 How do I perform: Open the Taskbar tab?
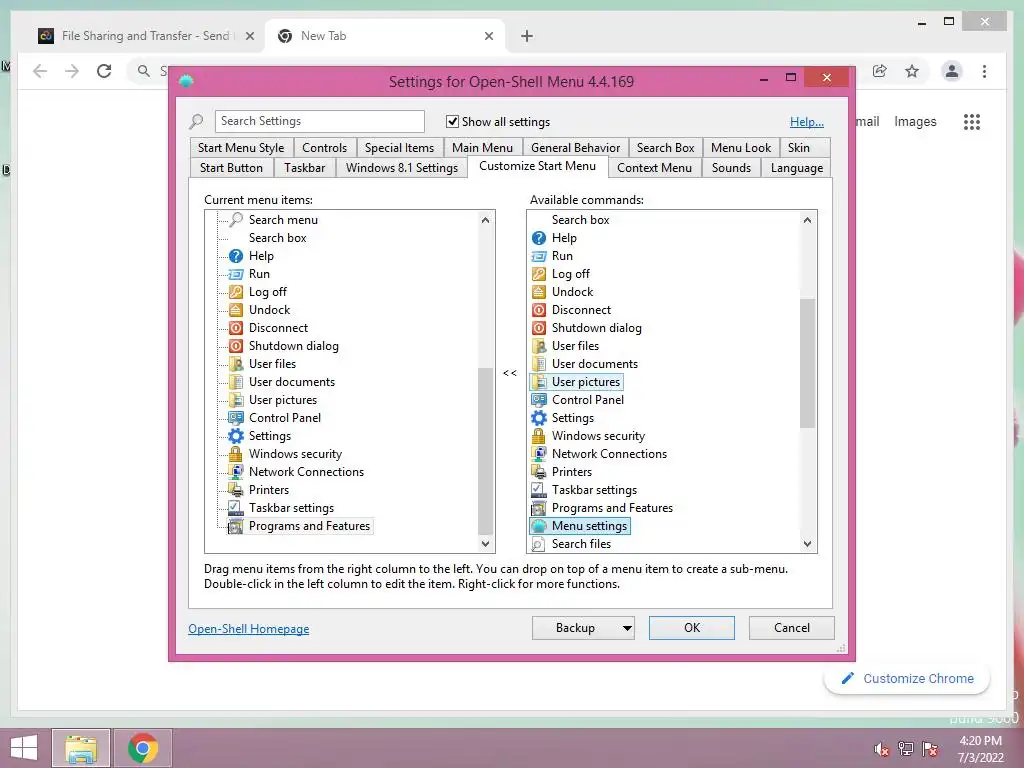click(x=304, y=168)
